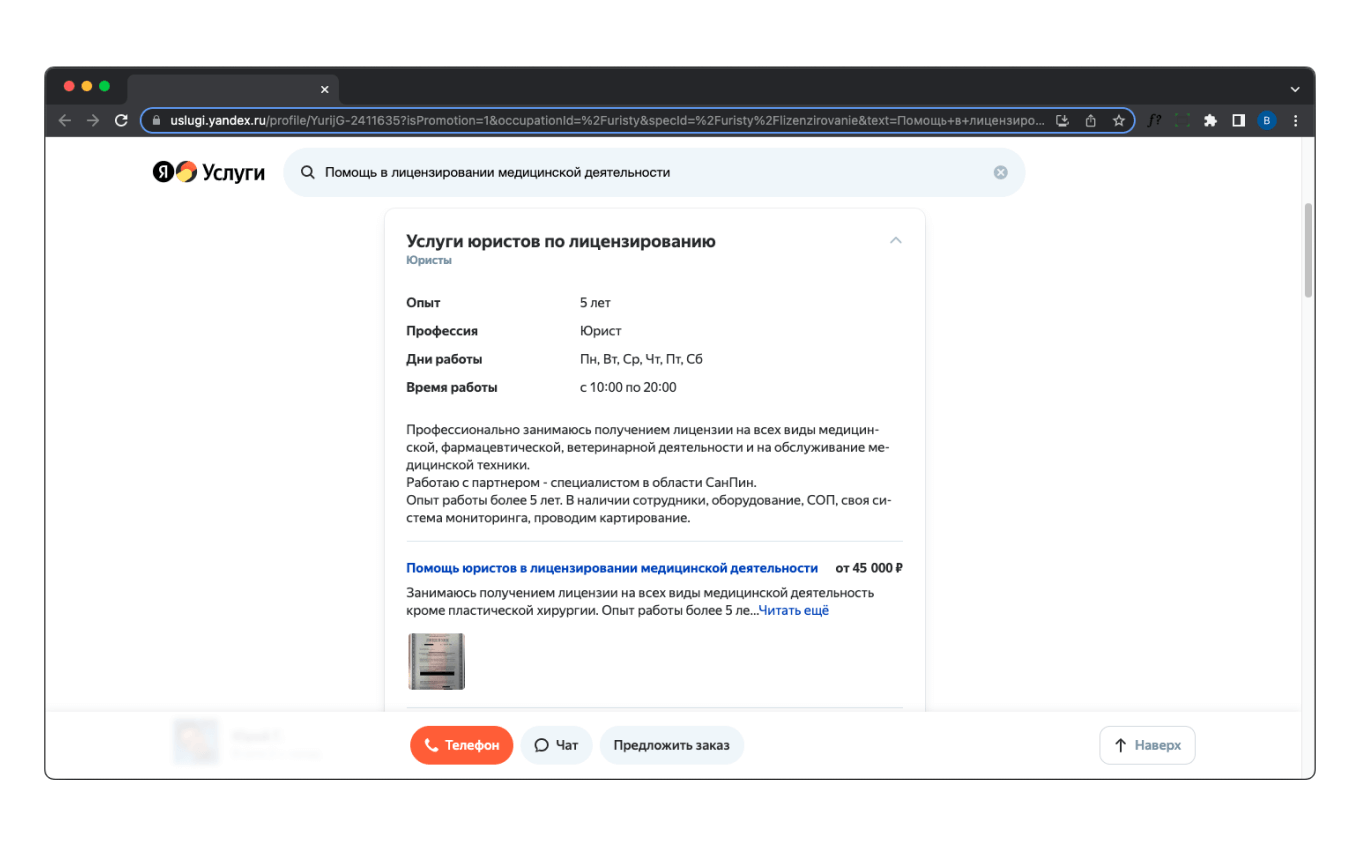This screenshot has width=1360, height=846.
Task: Click the Наверх button
Action: 1147,745
